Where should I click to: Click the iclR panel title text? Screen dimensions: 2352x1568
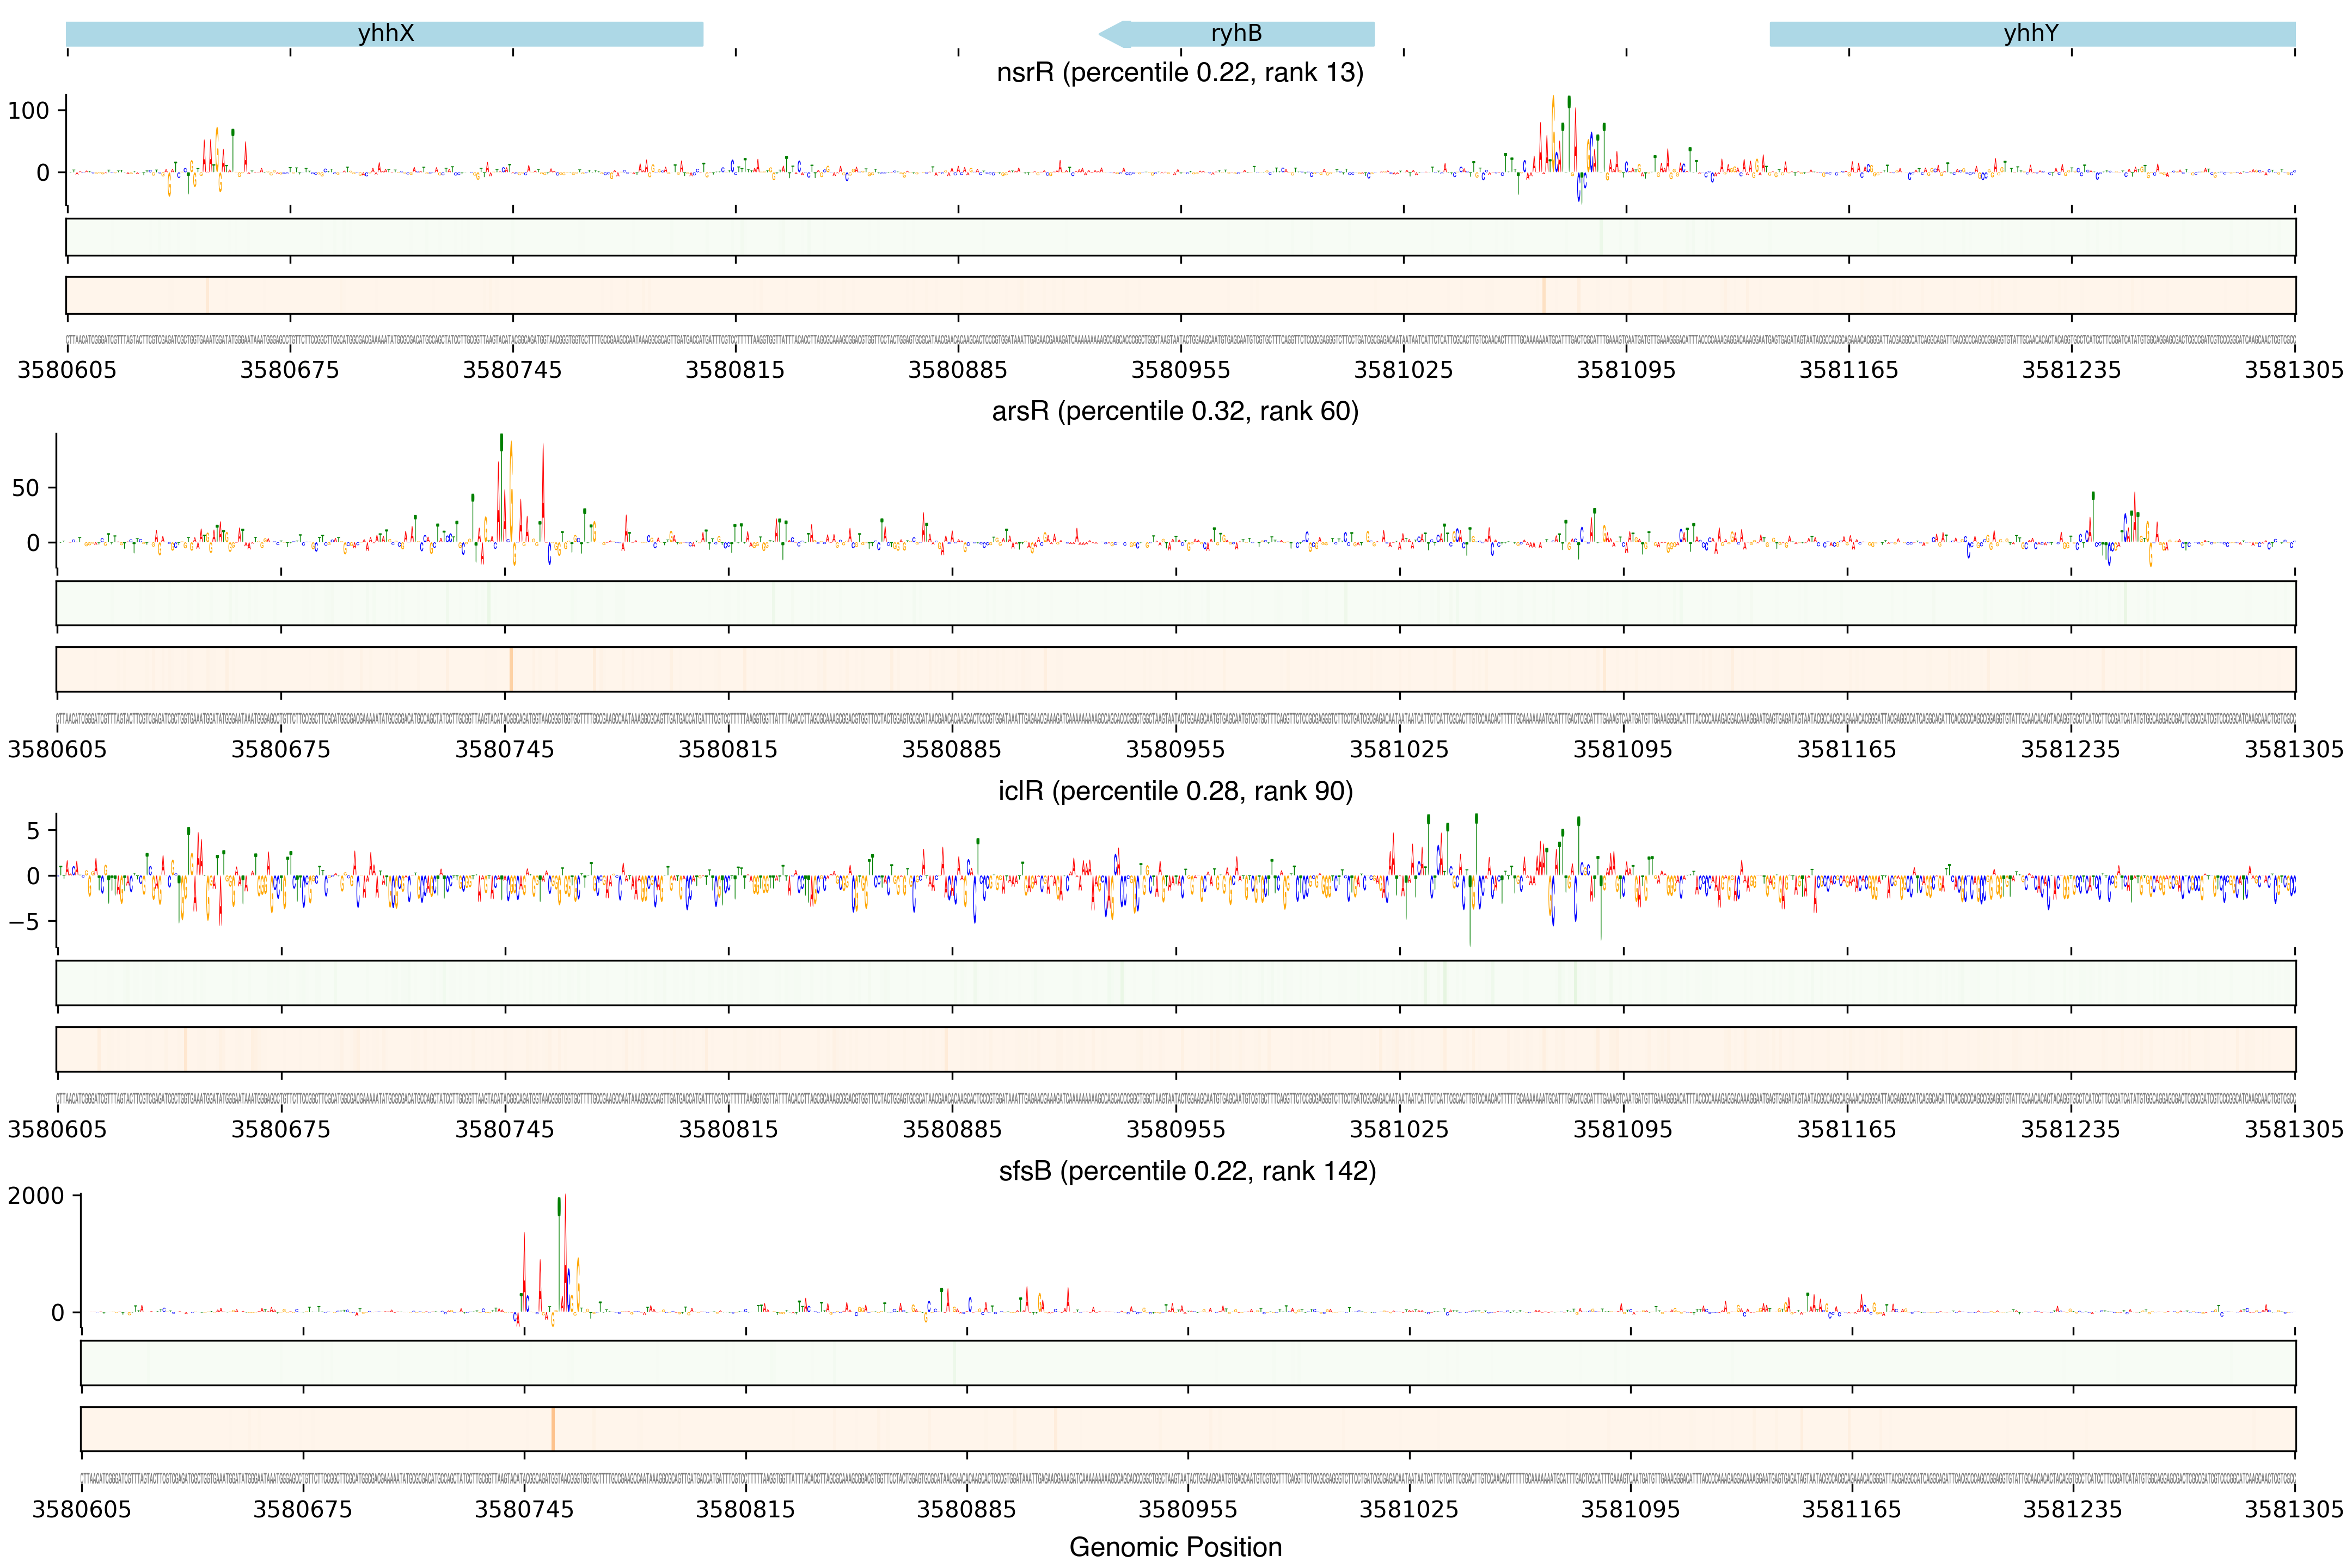click(x=1175, y=791)
